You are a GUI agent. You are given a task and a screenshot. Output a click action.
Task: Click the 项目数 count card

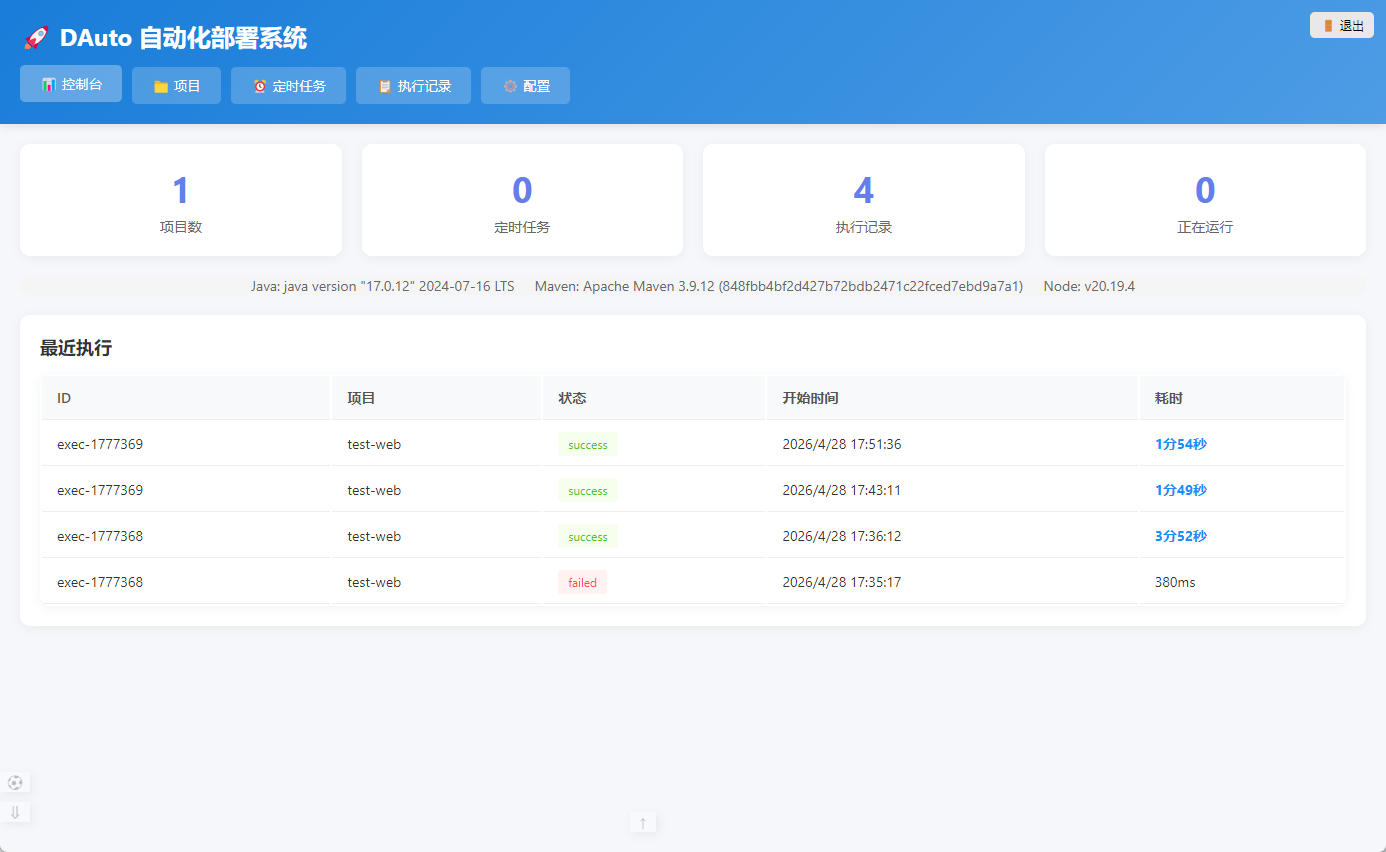tap(181, 200)
